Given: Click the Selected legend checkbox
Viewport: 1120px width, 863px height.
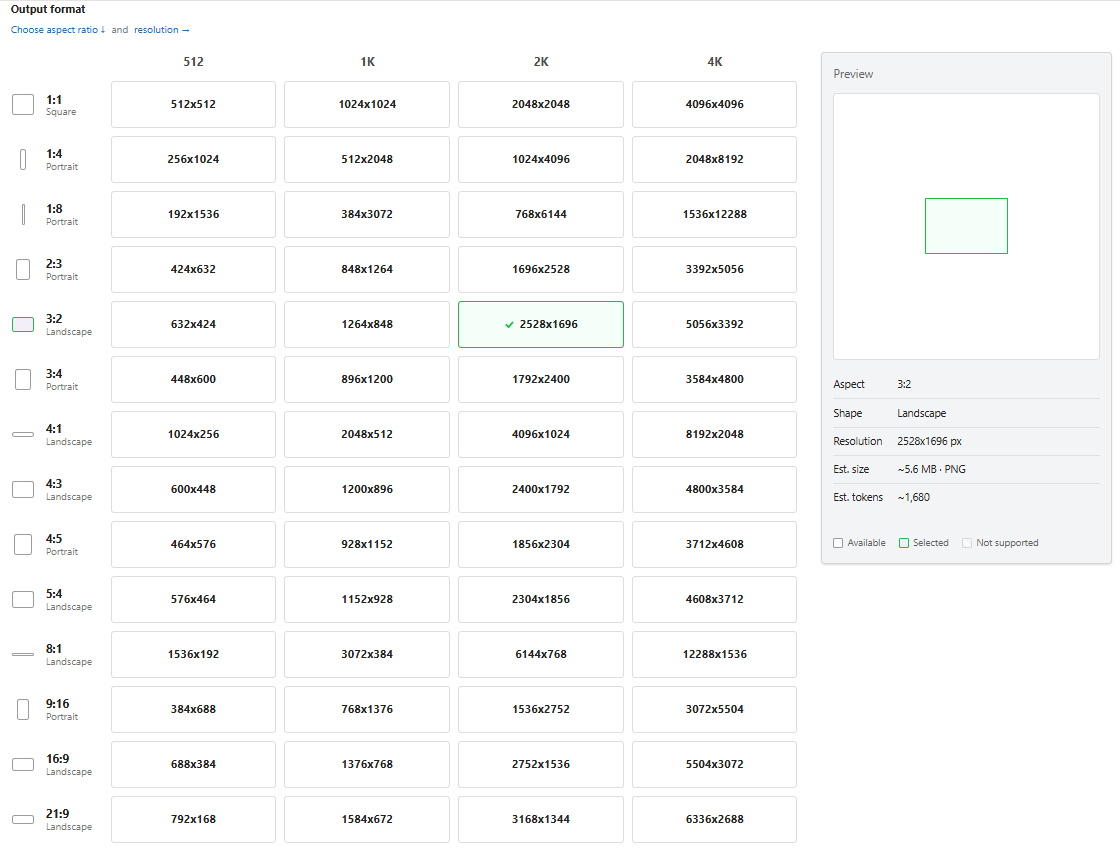Looking at the screenshot, I should [904, 543].
